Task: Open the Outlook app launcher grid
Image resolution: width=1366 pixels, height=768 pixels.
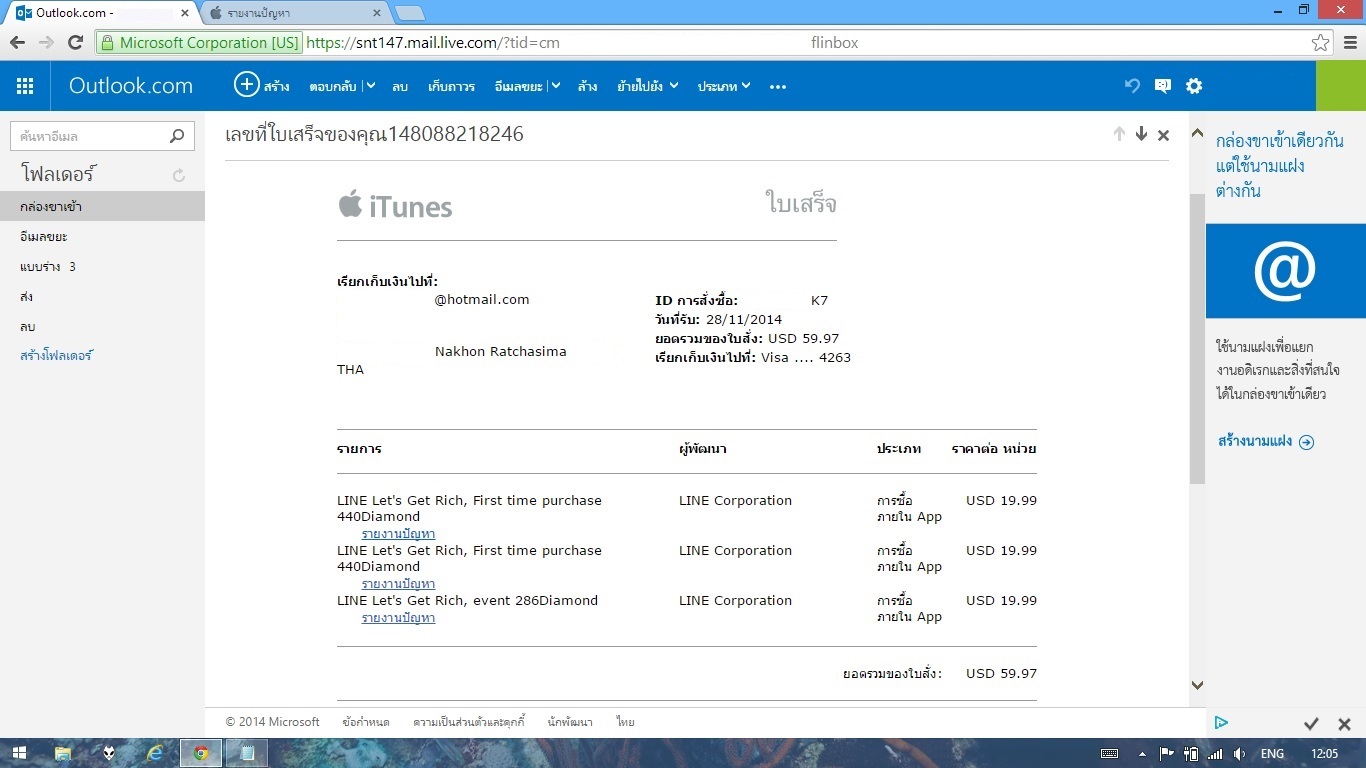Action: coord(25,86)
